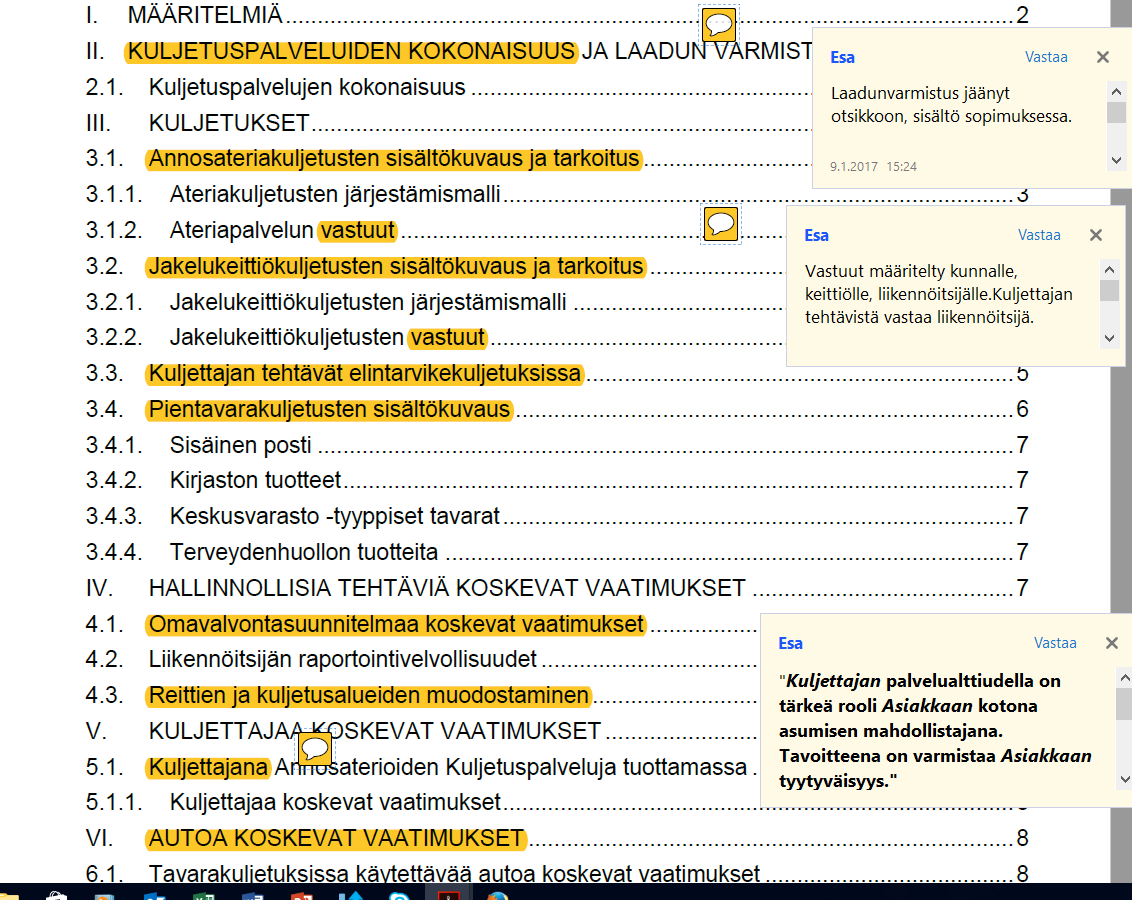Click scroll-down arrow in the palvelualttiudella comment

[x=1124, y=779]
